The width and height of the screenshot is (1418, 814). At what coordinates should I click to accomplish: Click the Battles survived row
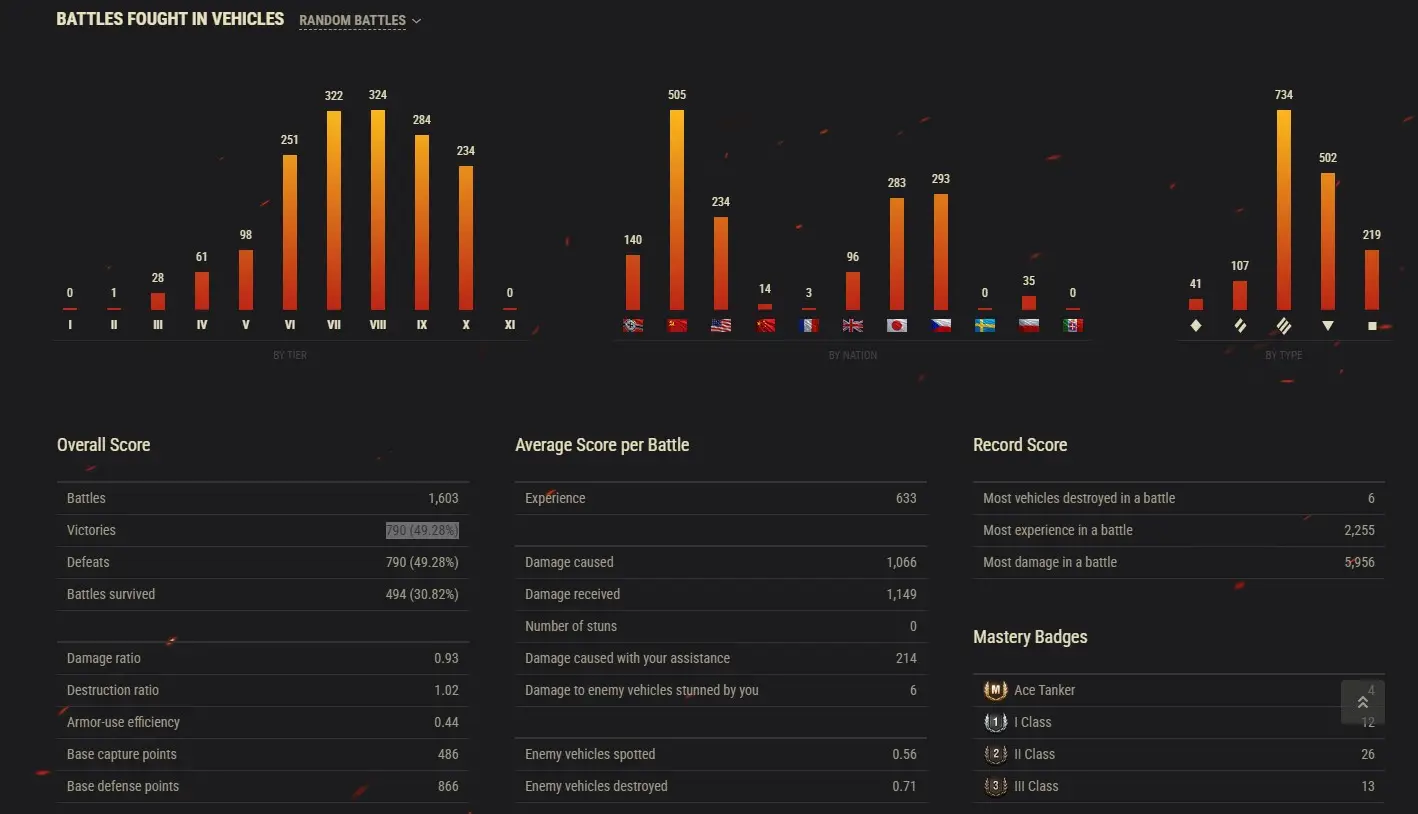pos(262,594)
